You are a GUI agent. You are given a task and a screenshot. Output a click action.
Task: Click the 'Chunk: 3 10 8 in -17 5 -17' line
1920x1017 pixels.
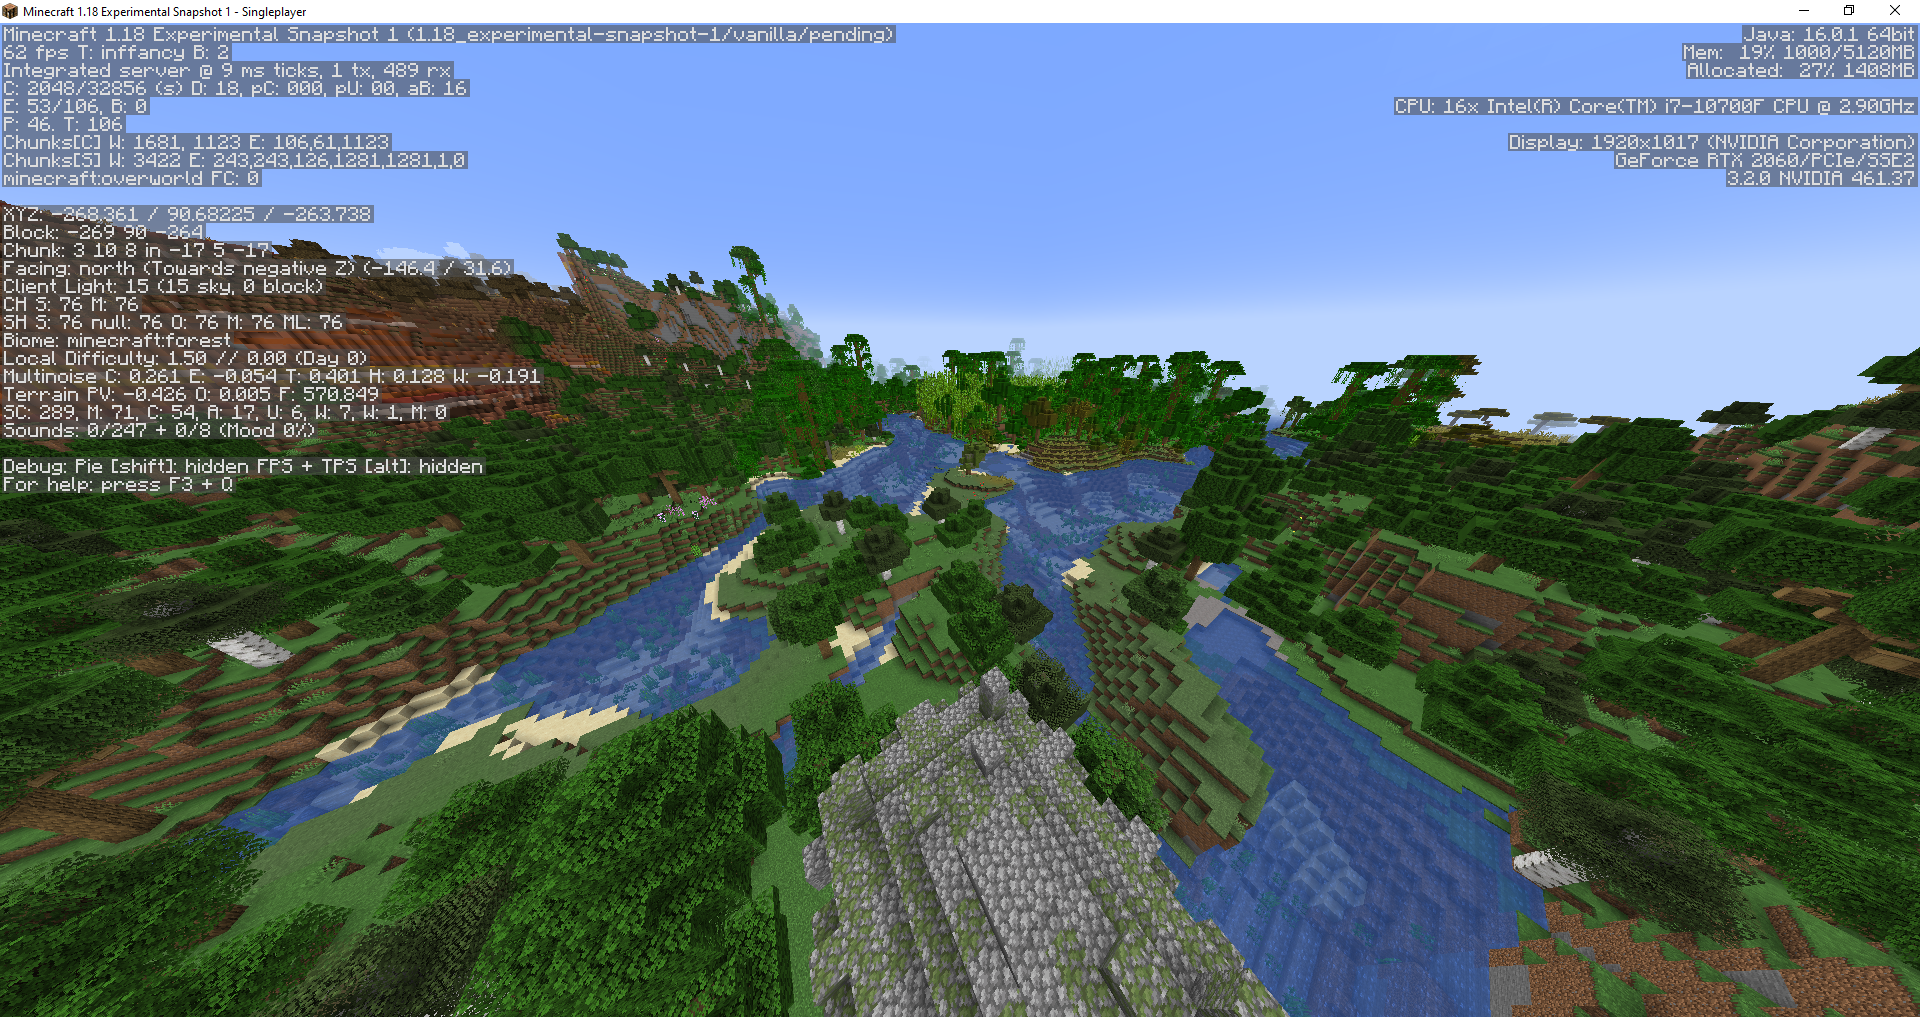coord(137,251)
